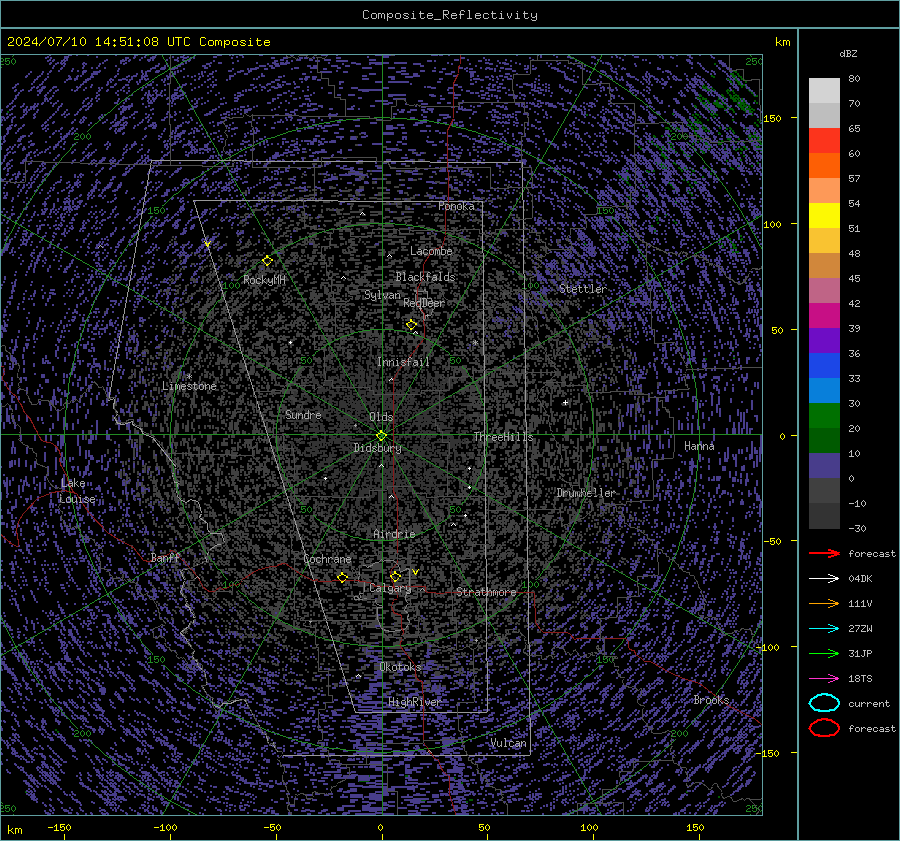Click the RedDeer city label
Viewport: 900px width, 841px height.
click(x=424, y=303)
